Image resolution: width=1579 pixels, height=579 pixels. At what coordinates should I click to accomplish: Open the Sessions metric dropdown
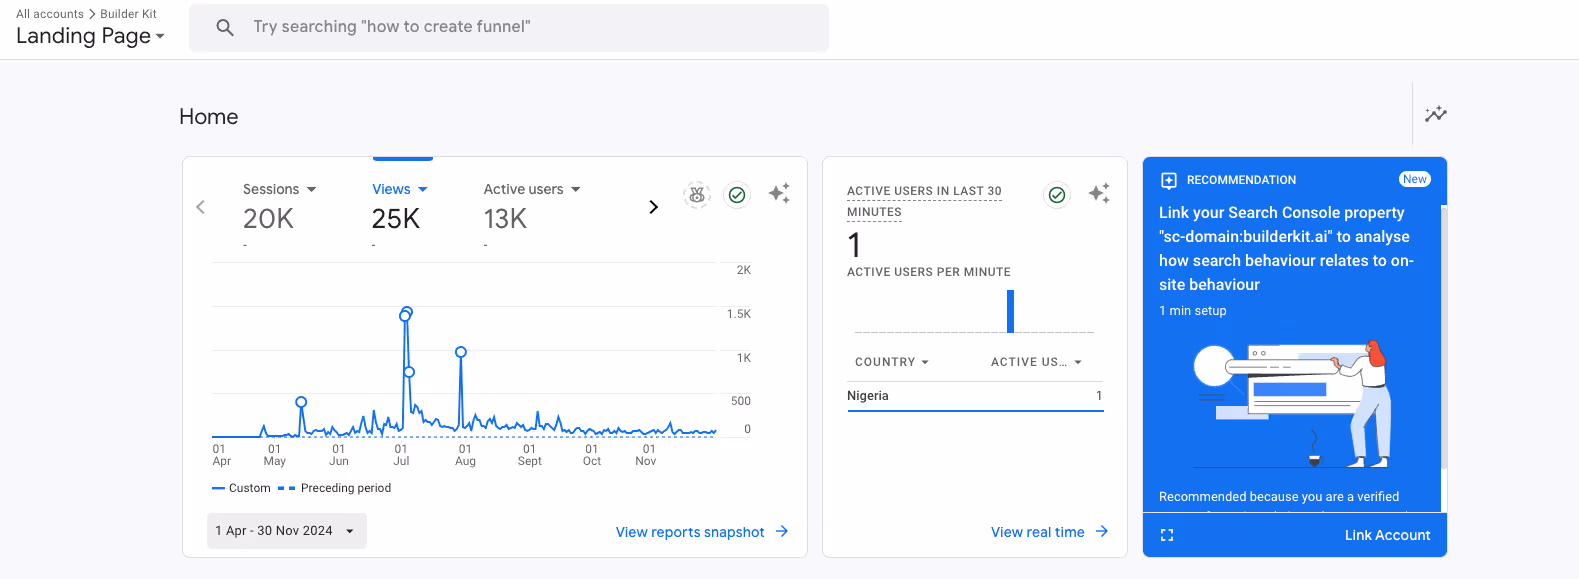click(x=280, y=189)
